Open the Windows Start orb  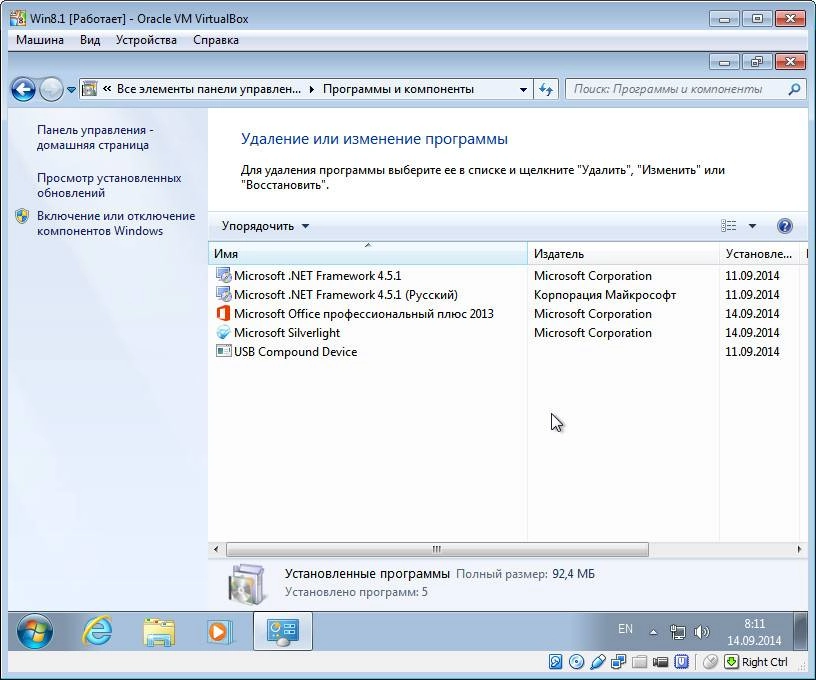(x=34, y=632)
